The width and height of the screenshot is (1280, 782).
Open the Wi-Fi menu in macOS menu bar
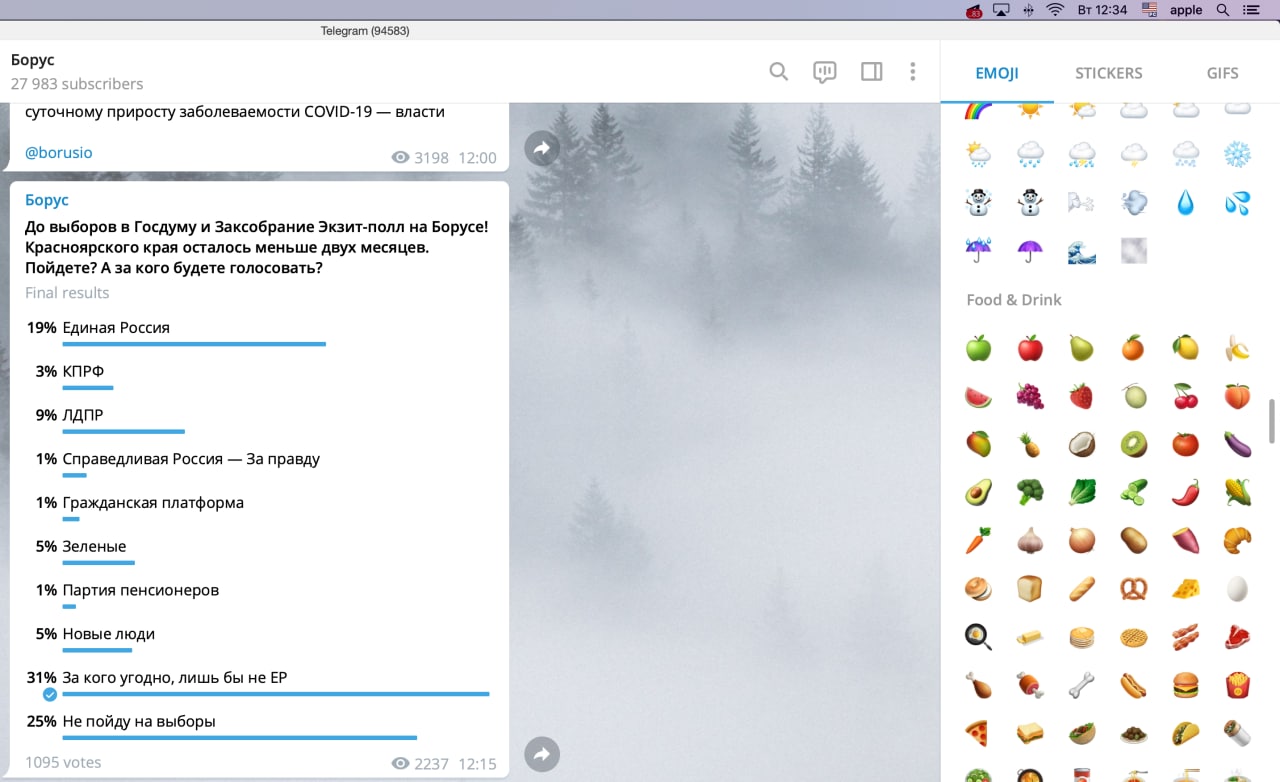click(x=1055, y=10)
